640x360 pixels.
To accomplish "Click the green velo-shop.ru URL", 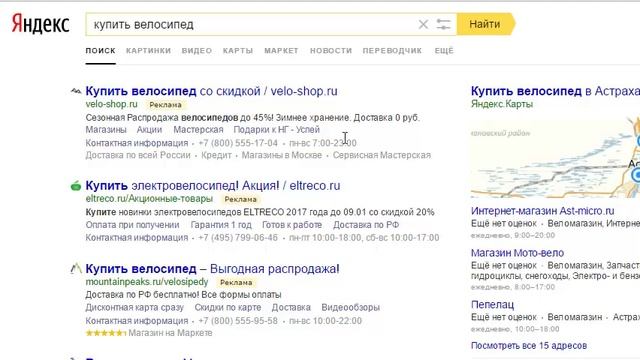I will 111,104.
